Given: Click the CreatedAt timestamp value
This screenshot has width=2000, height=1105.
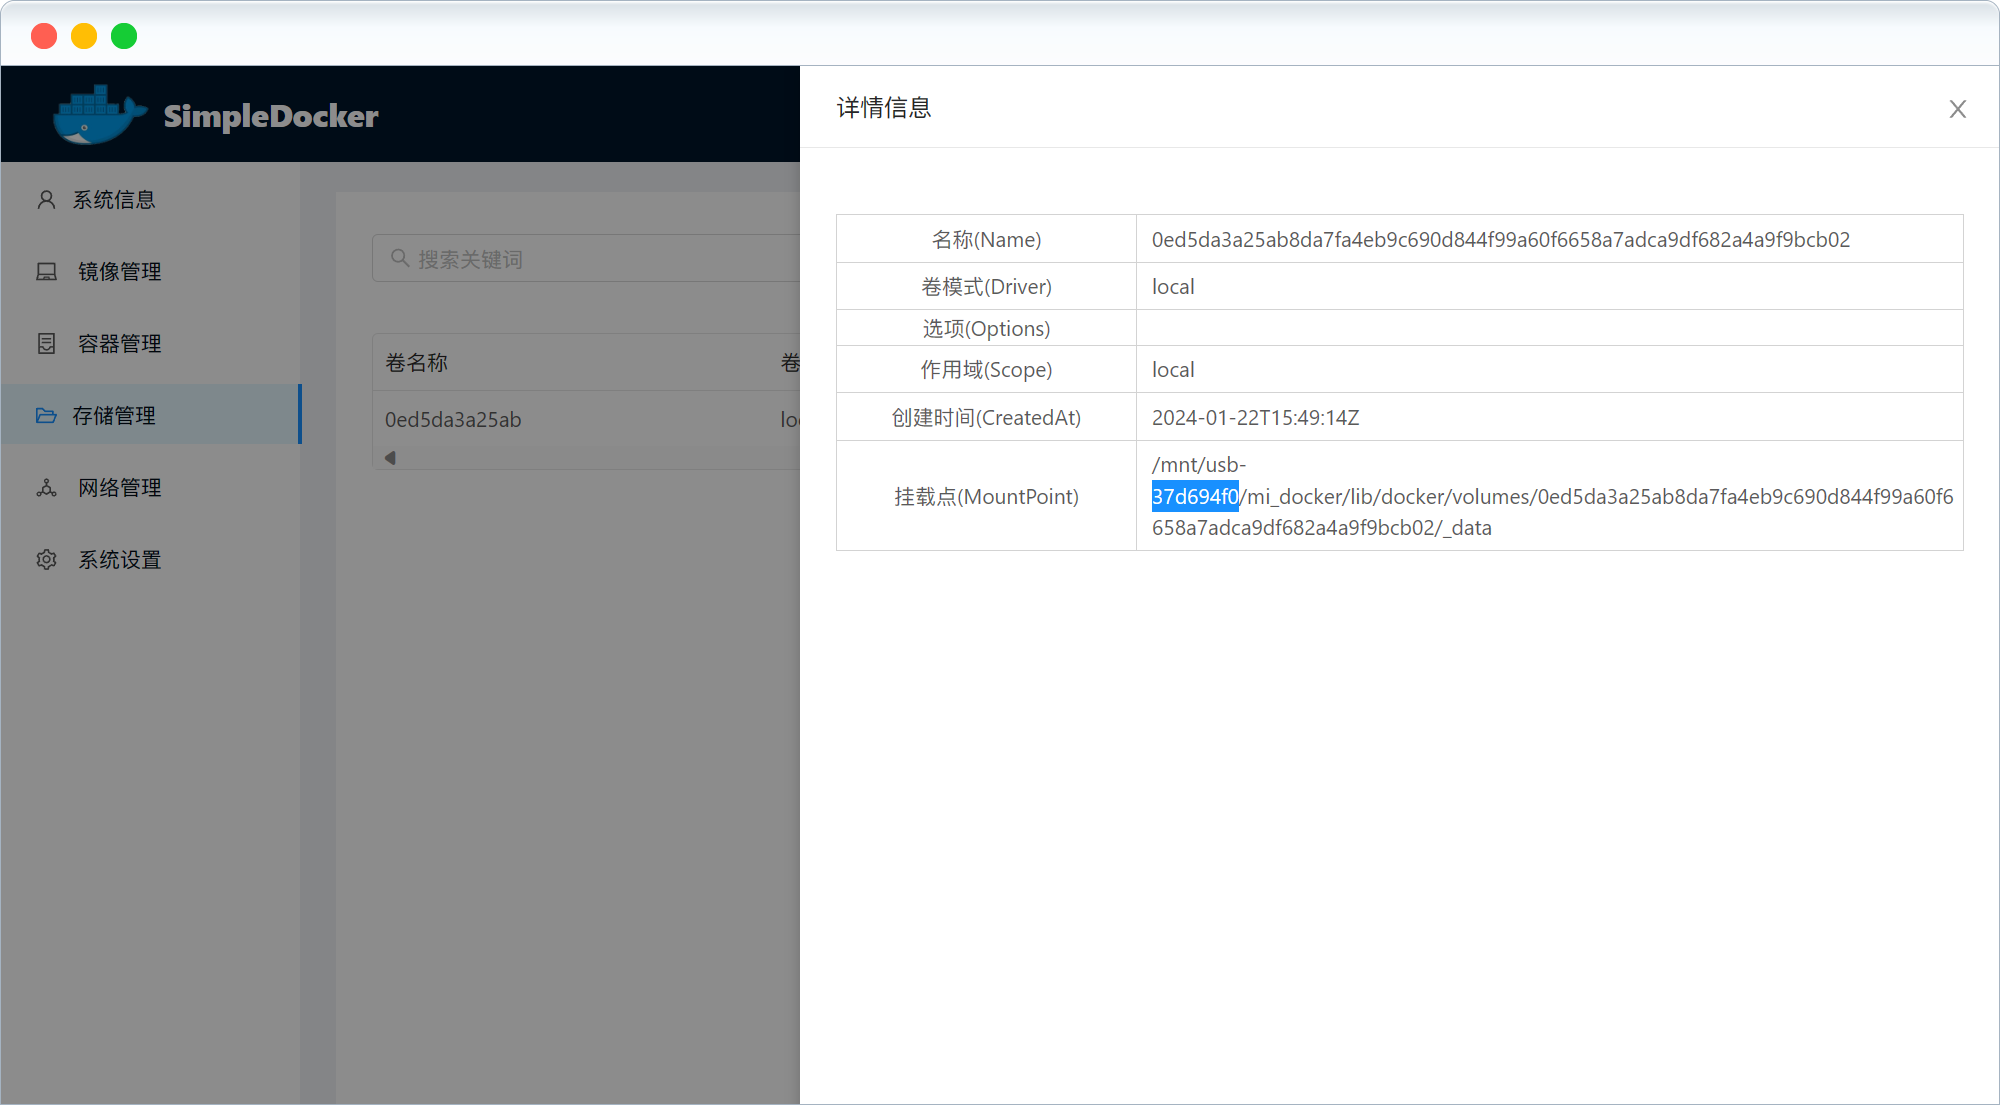Looking at the screenshot, I should point(1255,418).
